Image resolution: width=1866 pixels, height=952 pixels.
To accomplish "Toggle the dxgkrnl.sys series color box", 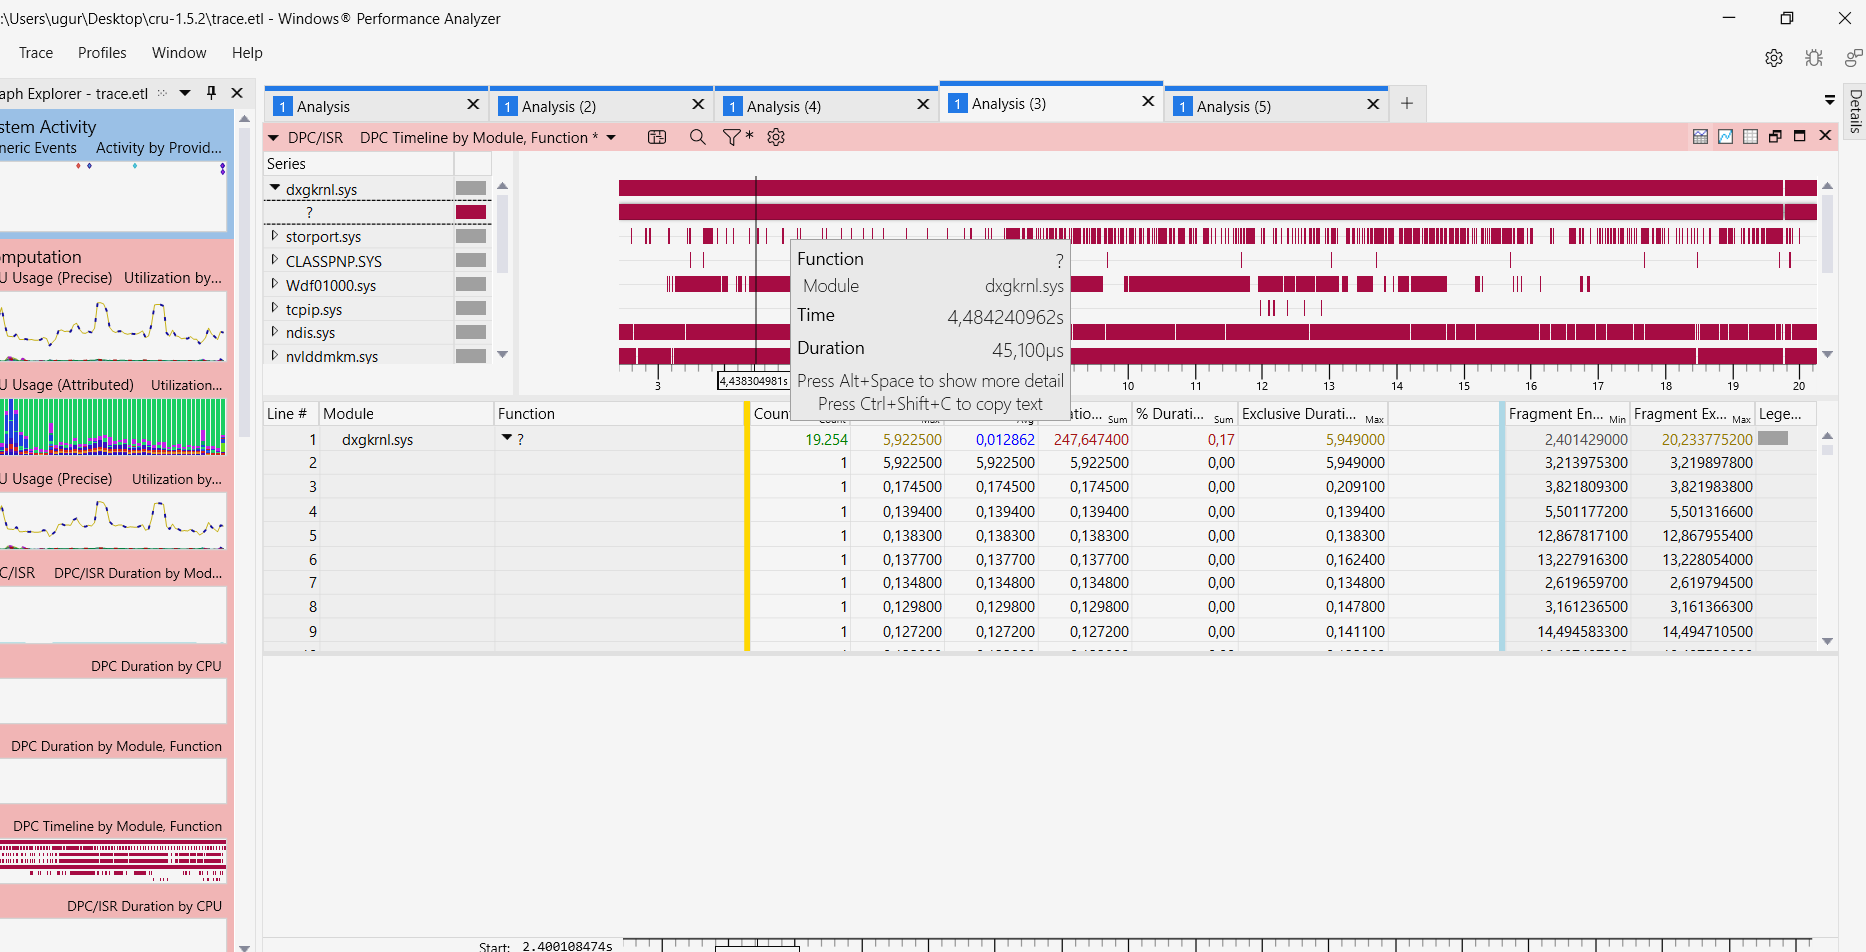I will pos(471,188).
